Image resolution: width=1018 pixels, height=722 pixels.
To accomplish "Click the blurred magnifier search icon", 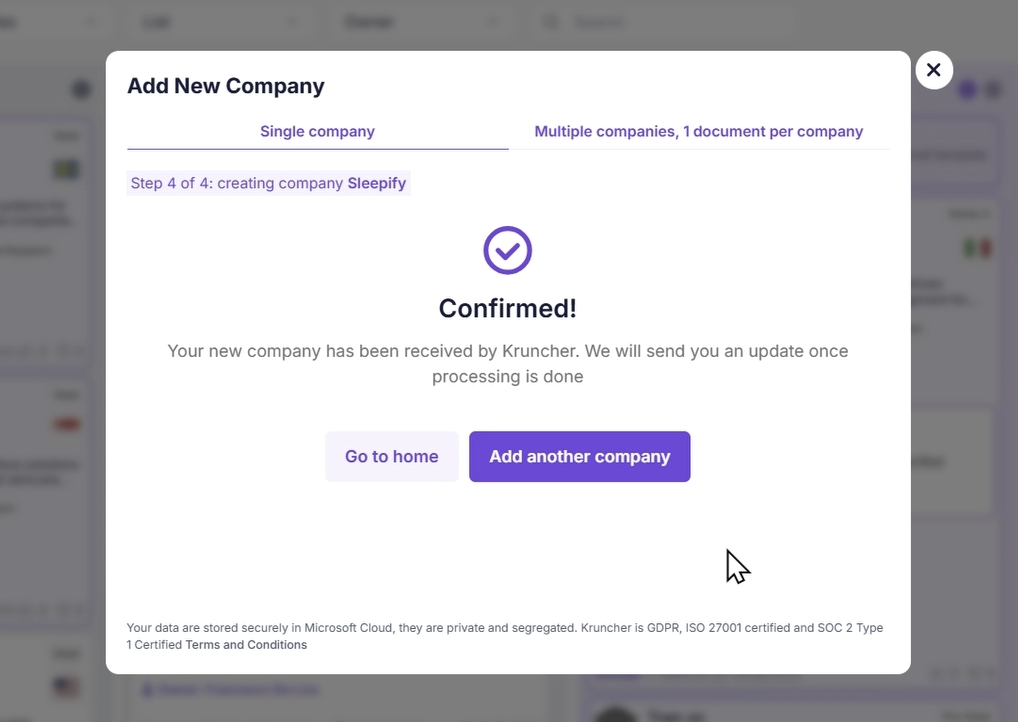I will click(x=551, y=22).
